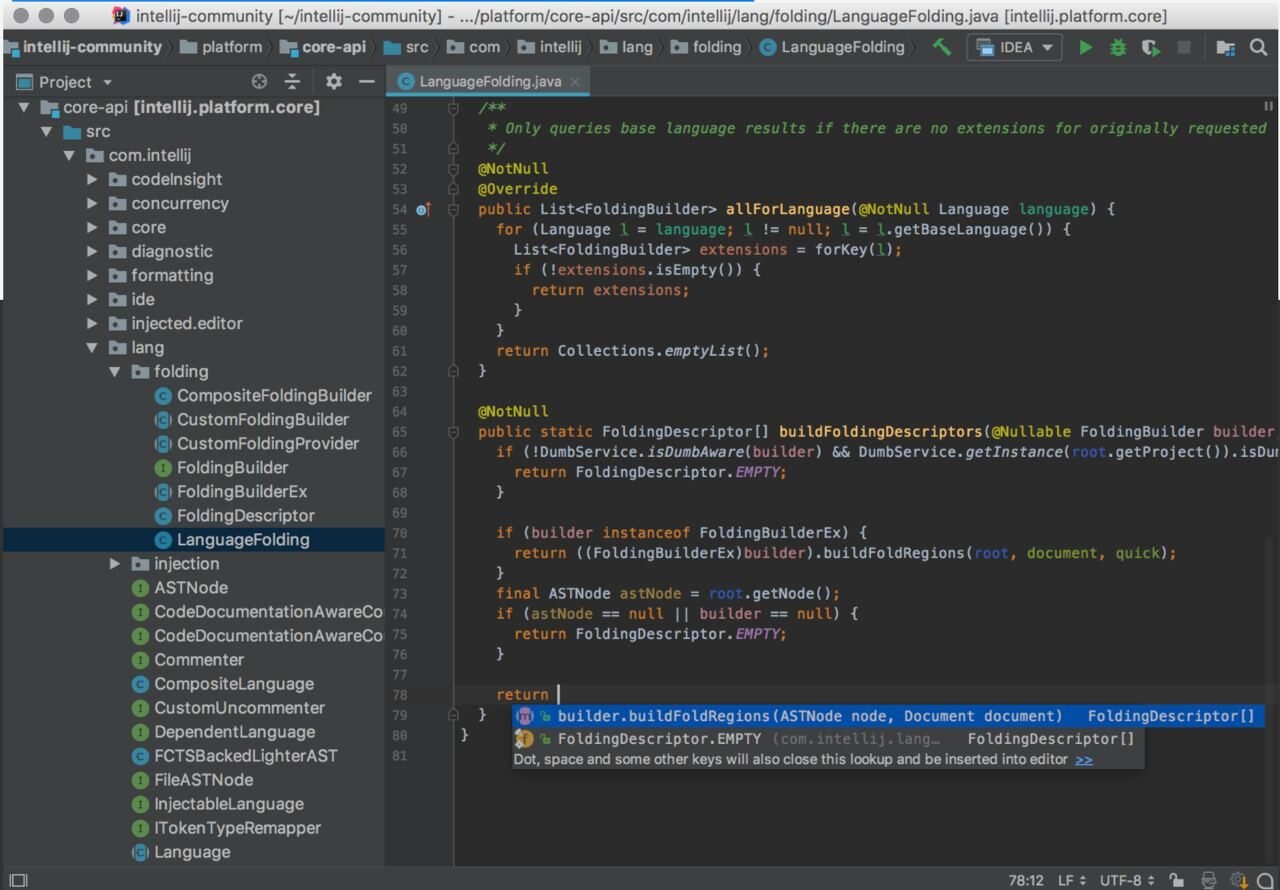The width and height of the screenshot is (1280, 890).
Task: Toggle tool window bars in bottom-left corner
Action: [x=18, y=880]
